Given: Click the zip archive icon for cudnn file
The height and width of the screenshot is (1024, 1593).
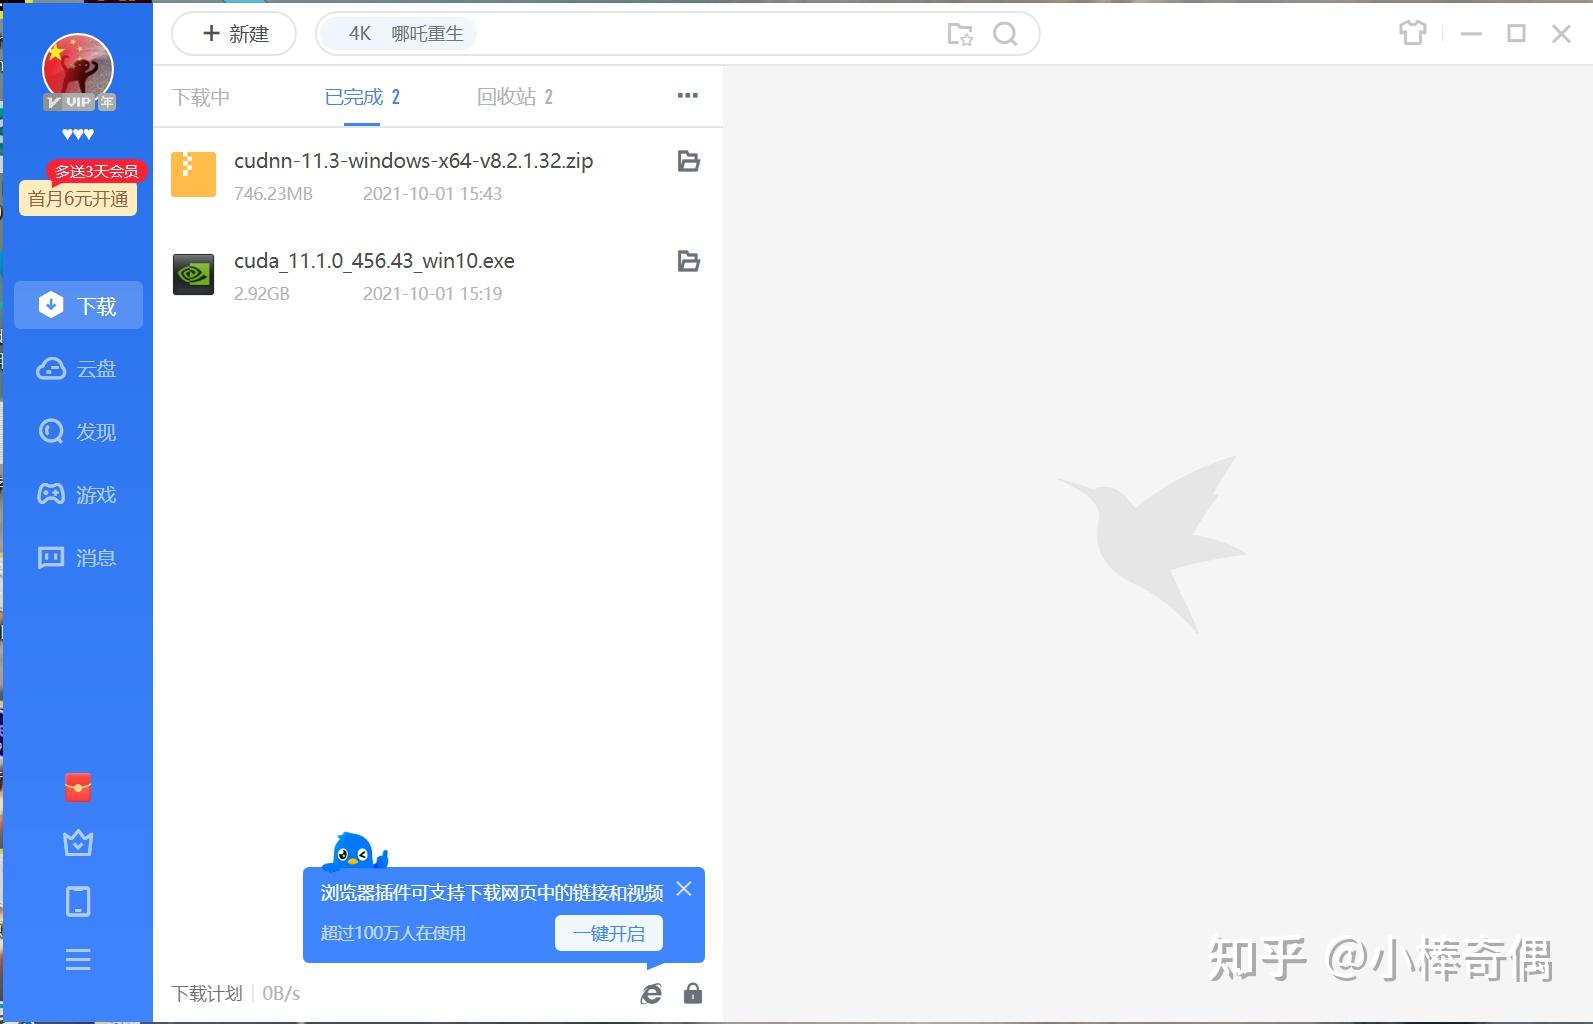Looking at the screenshot, I should 193,174.
